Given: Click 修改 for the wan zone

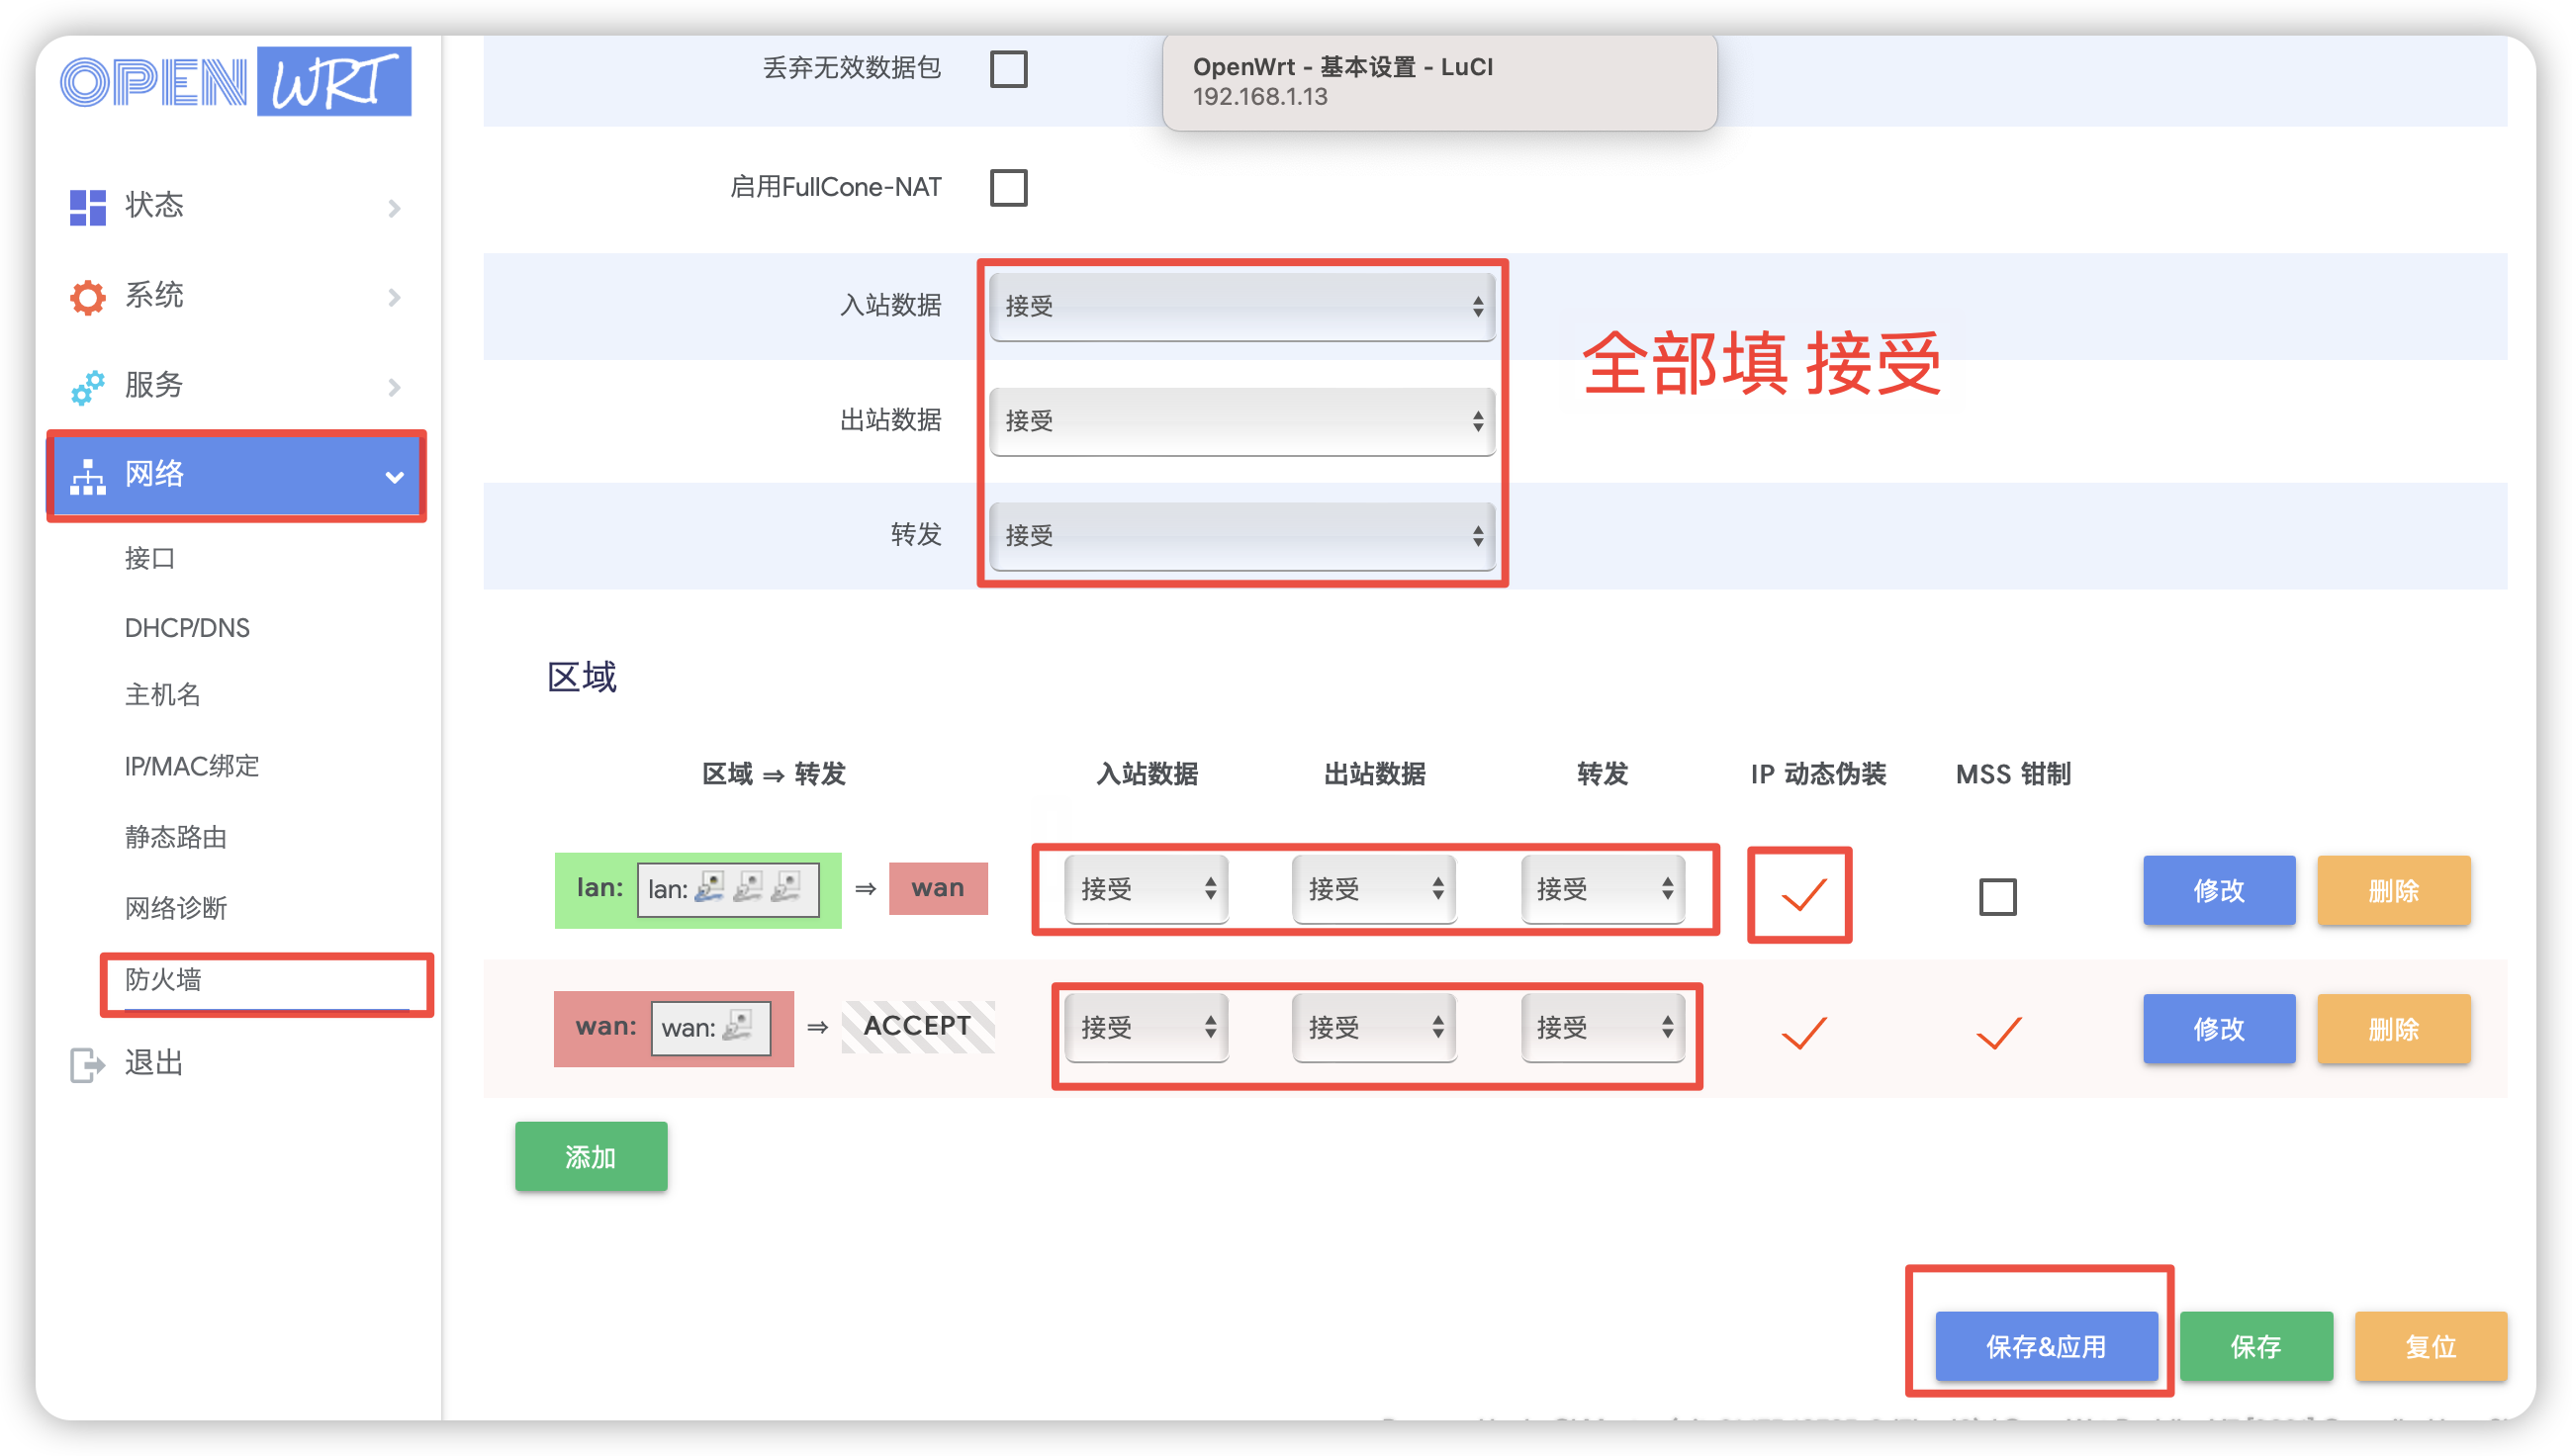Looking at the screenshot, I should tap(2218, 1029).
